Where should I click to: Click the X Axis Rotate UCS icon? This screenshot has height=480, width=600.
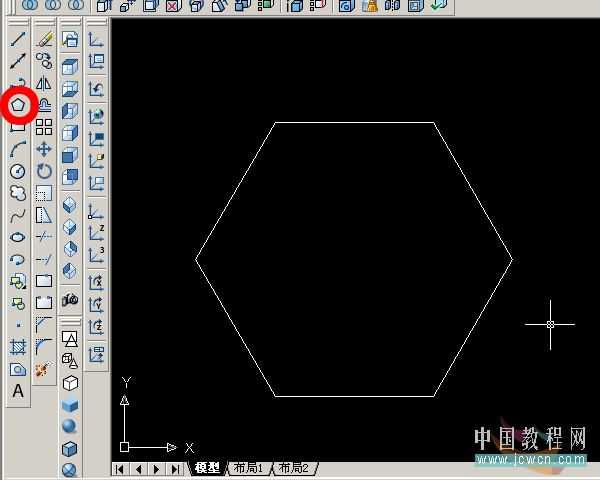click(96, 282)
